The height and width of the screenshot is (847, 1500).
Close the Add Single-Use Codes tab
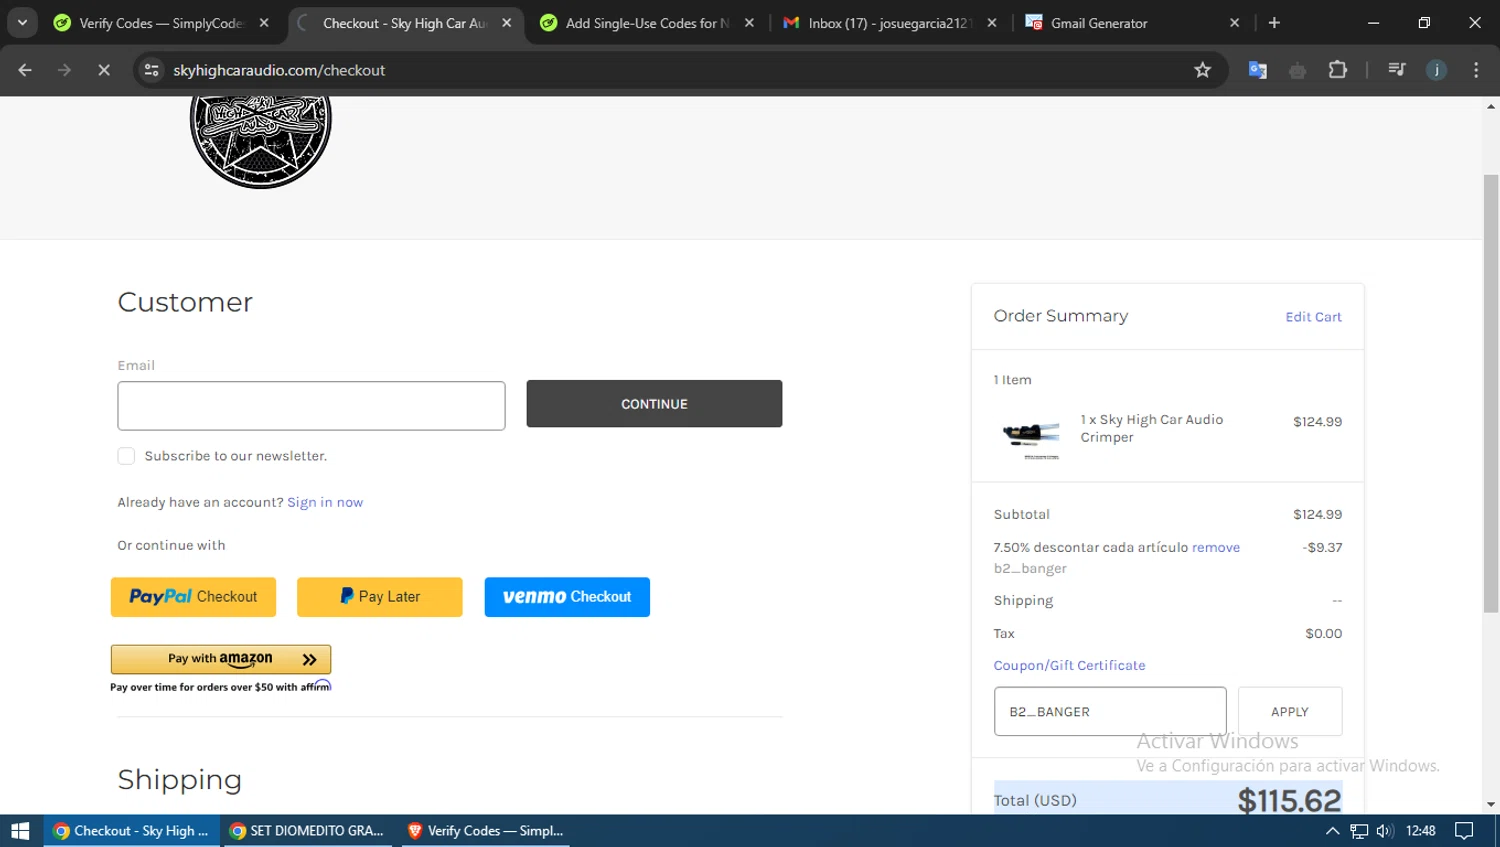749,23
